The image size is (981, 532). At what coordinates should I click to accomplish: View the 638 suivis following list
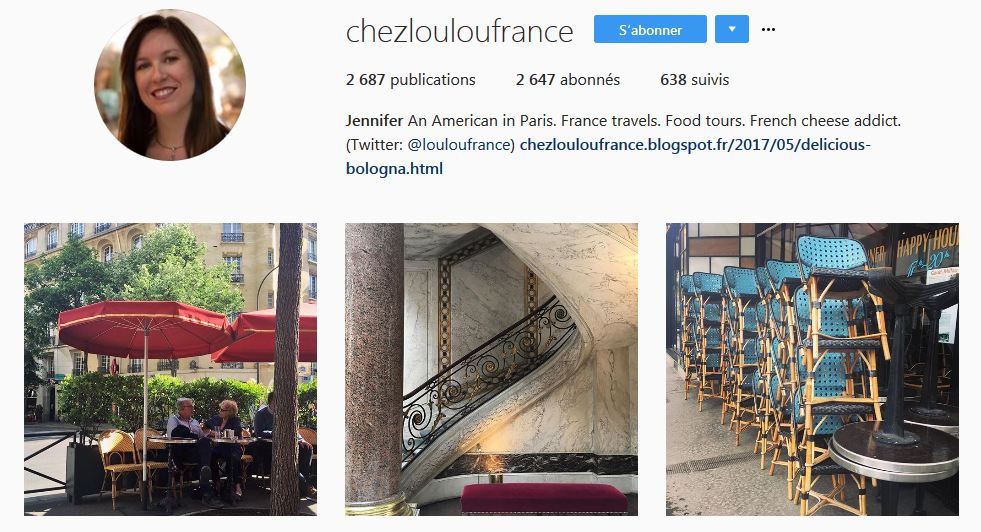[x=694, y=79]
